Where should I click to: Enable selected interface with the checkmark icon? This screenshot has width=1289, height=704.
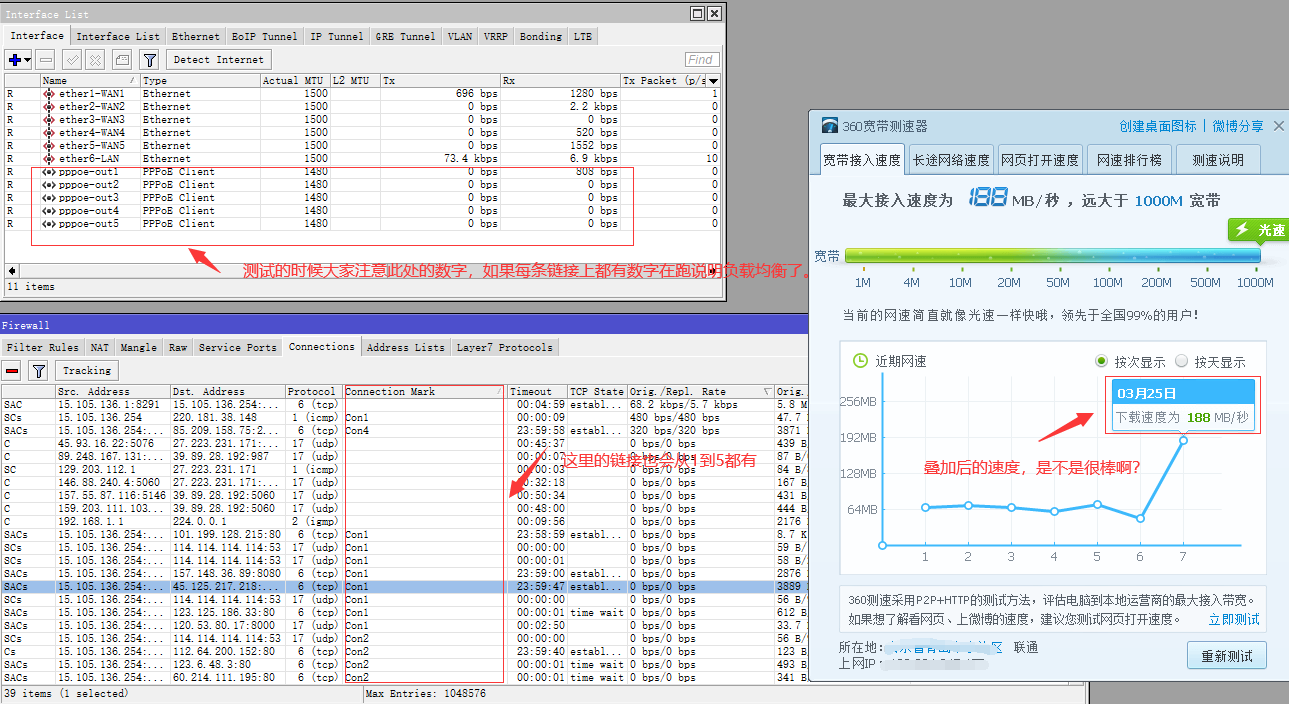tap(71, 60)
